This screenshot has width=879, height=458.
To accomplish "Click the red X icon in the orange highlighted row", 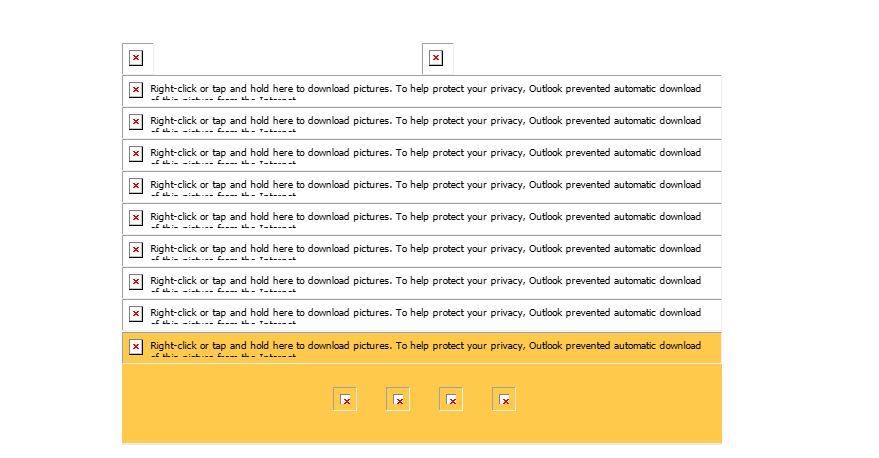I will click(136, 346).
